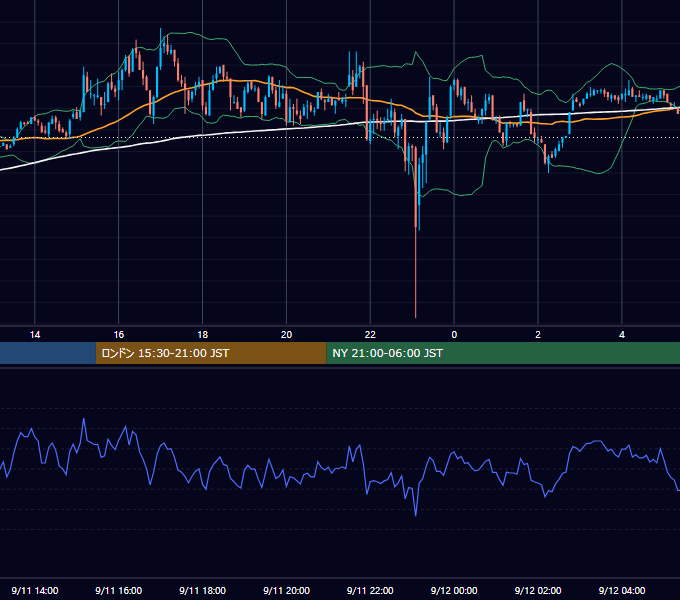Click hour label 20 on chart axis
The image size is (680, 600).
tap(286, 335)
